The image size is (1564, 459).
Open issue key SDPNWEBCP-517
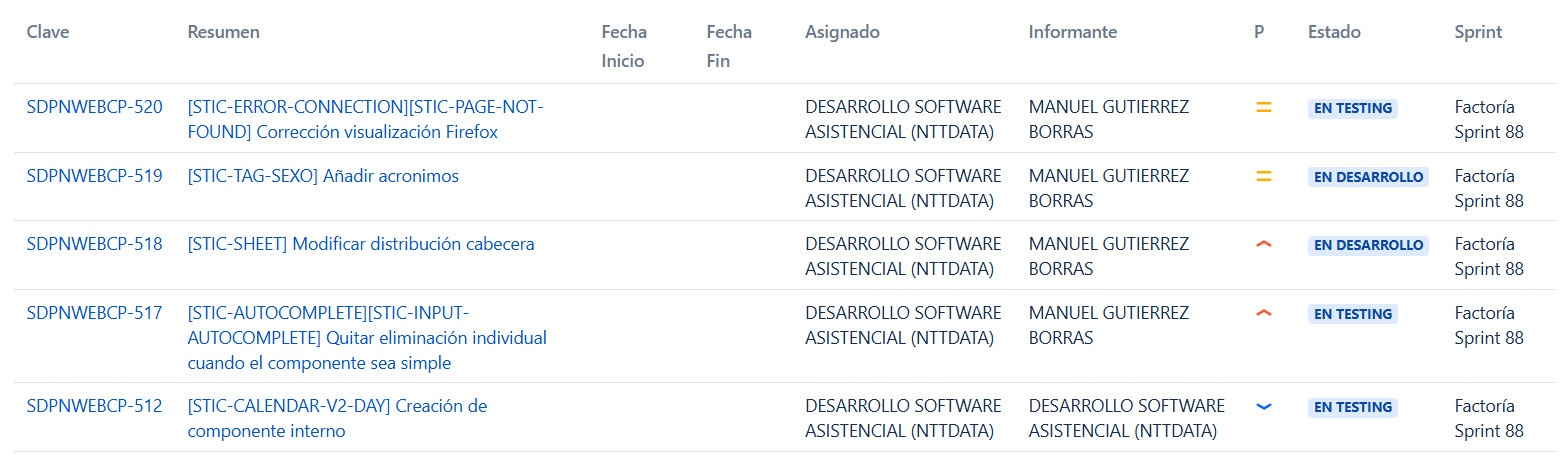pyautogui.click(x=94, y=313)
